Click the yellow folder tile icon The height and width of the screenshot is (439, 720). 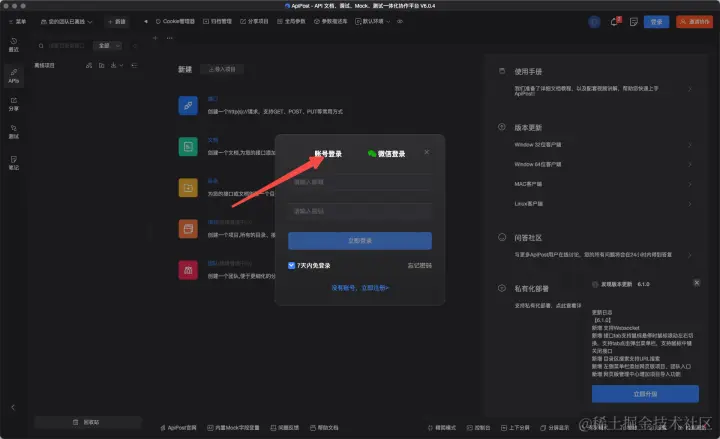[x=188, y=188]
